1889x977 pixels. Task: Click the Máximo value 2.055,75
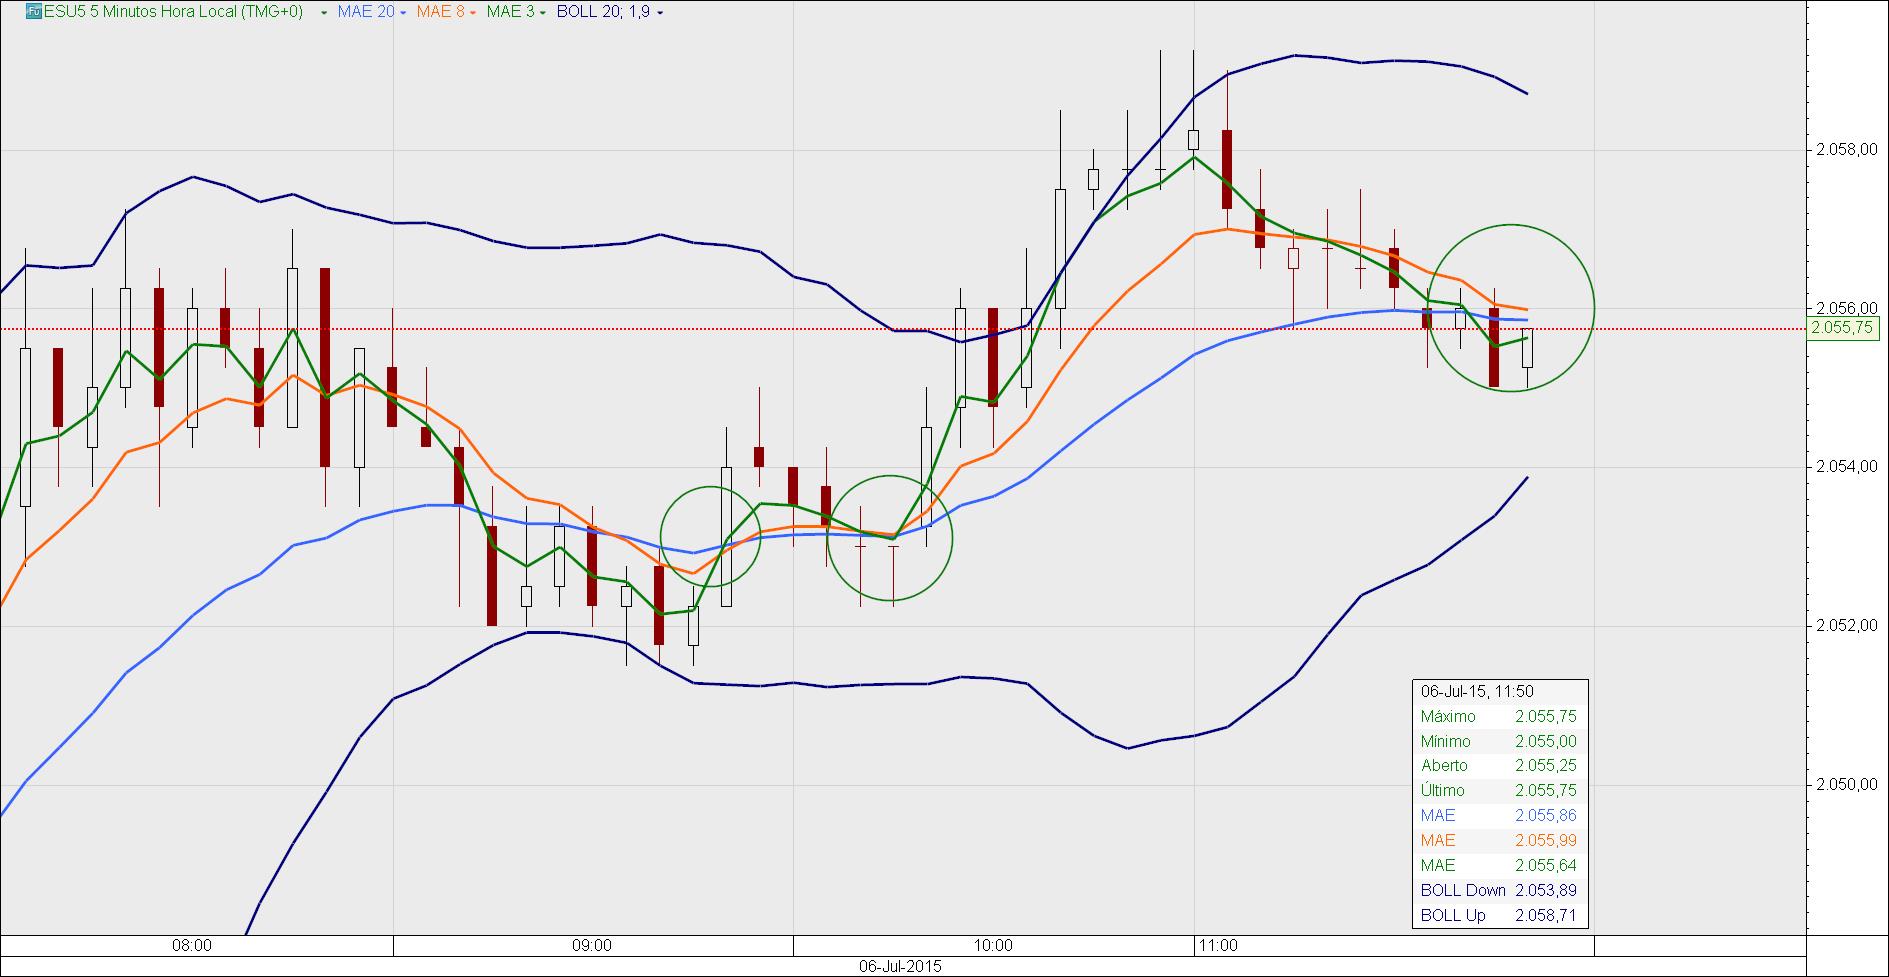tap(1545, 716)
